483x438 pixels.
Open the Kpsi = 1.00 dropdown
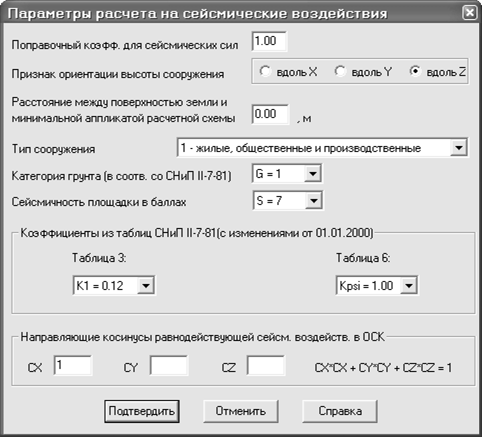(377, 286)
